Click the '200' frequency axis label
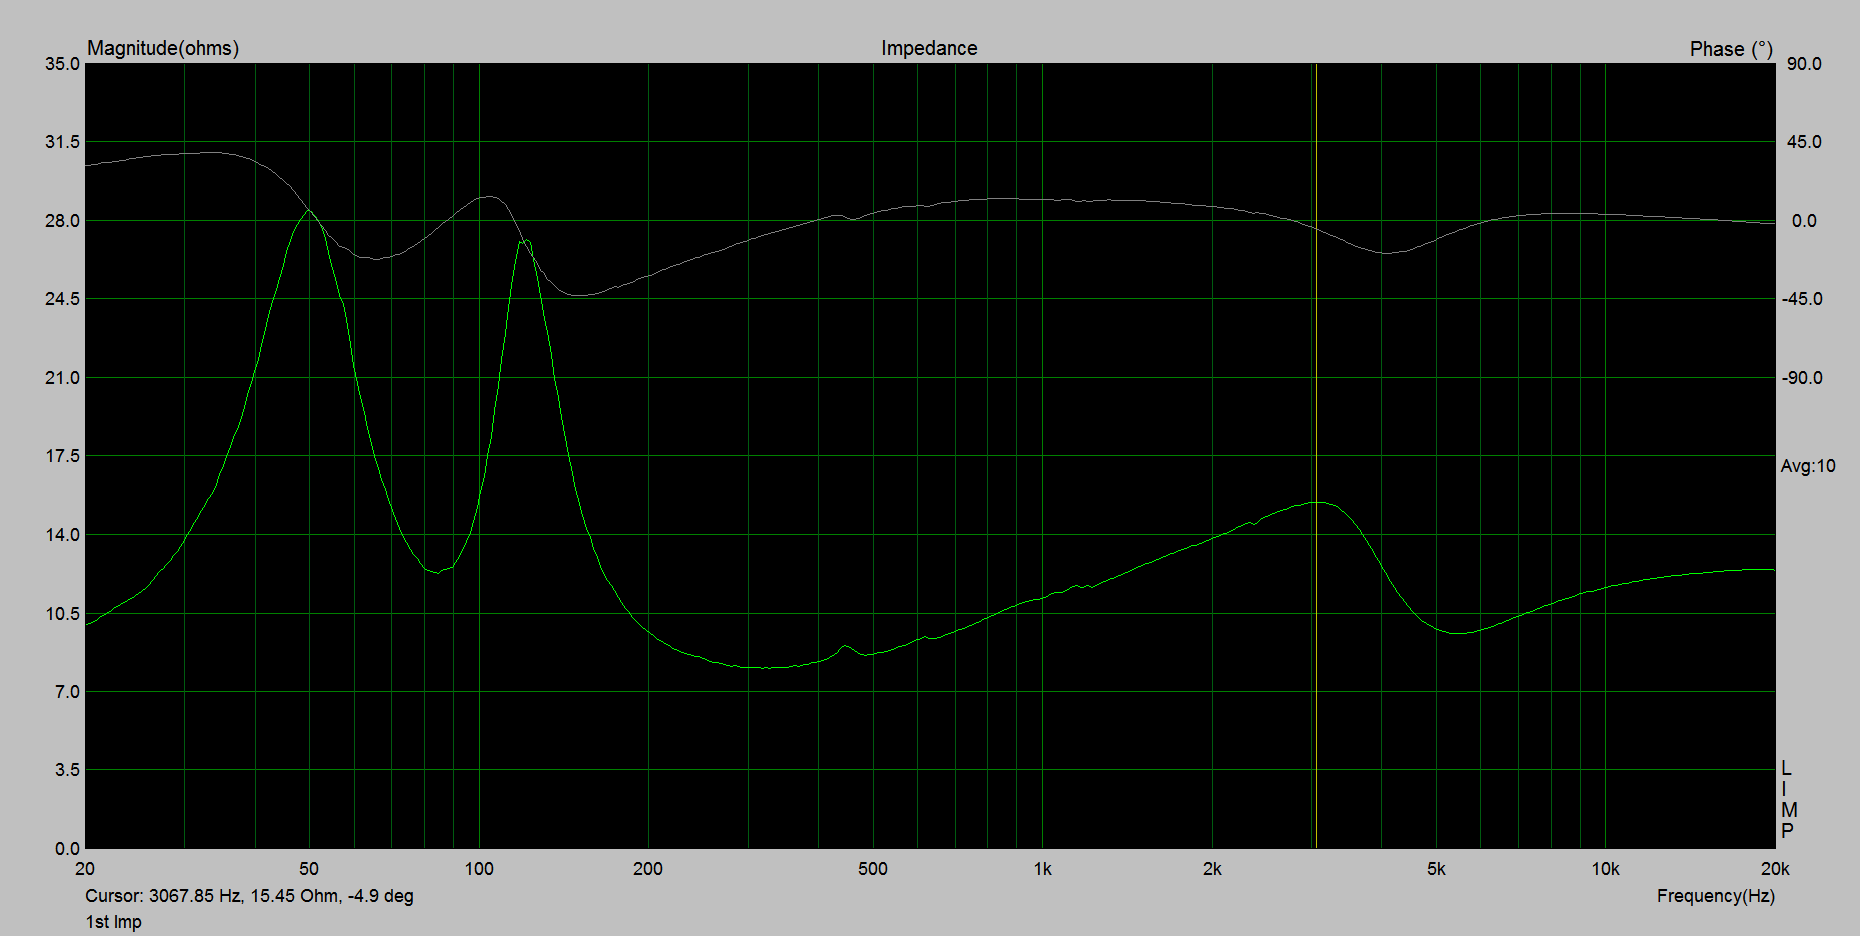Viewport: 1860px width, 936px height. click(x=648, y=869)
